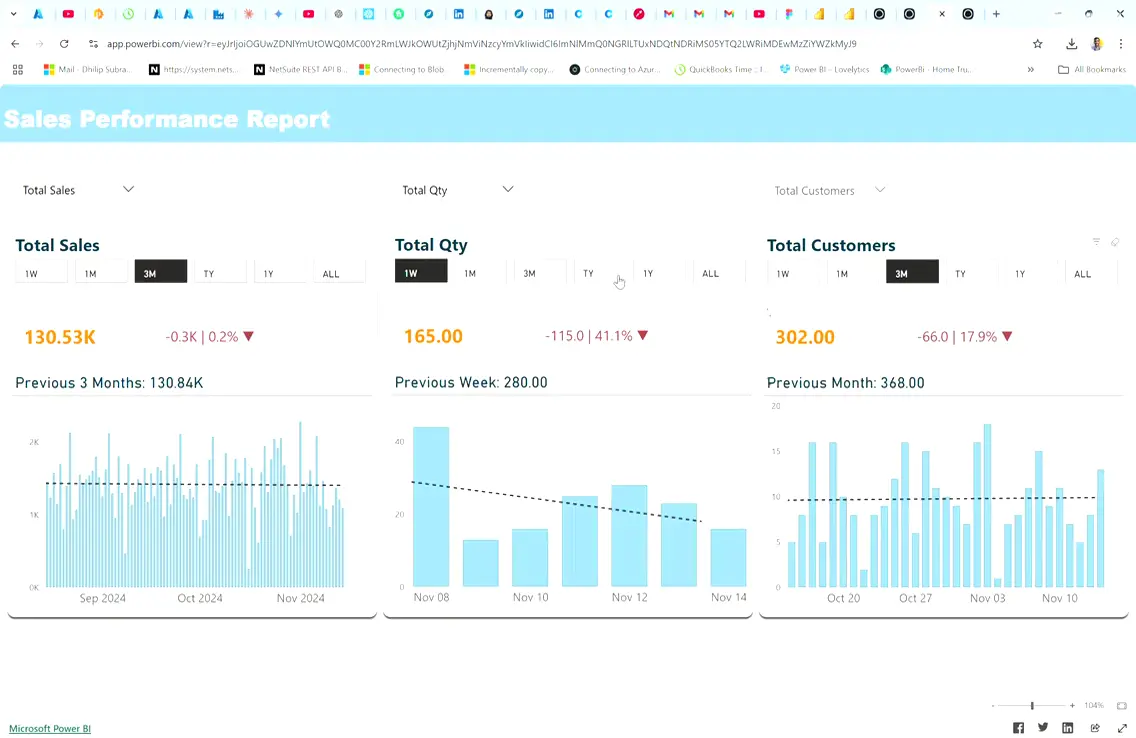Share the report on LinkedIn
Screen dimensions: 1136x738
(1067, 728)
